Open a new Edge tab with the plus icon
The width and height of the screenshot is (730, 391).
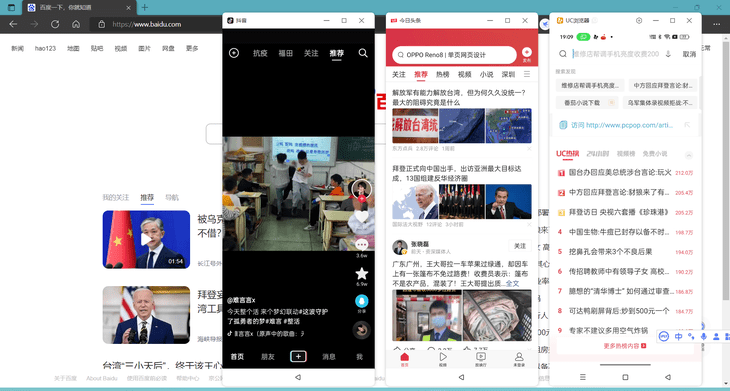coord(145,7)
